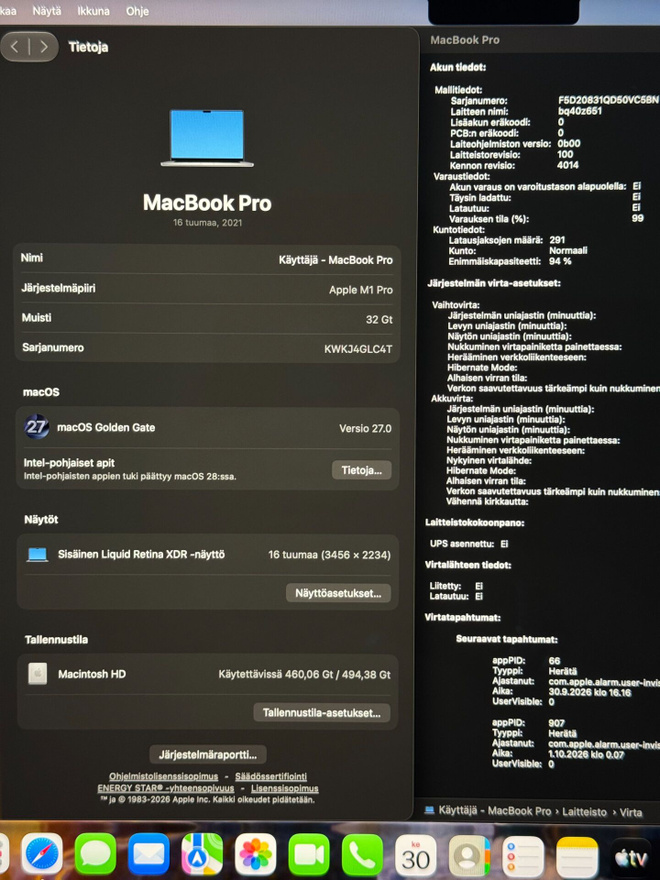Click macOS Golden Gate label

[x=106, y=427]
